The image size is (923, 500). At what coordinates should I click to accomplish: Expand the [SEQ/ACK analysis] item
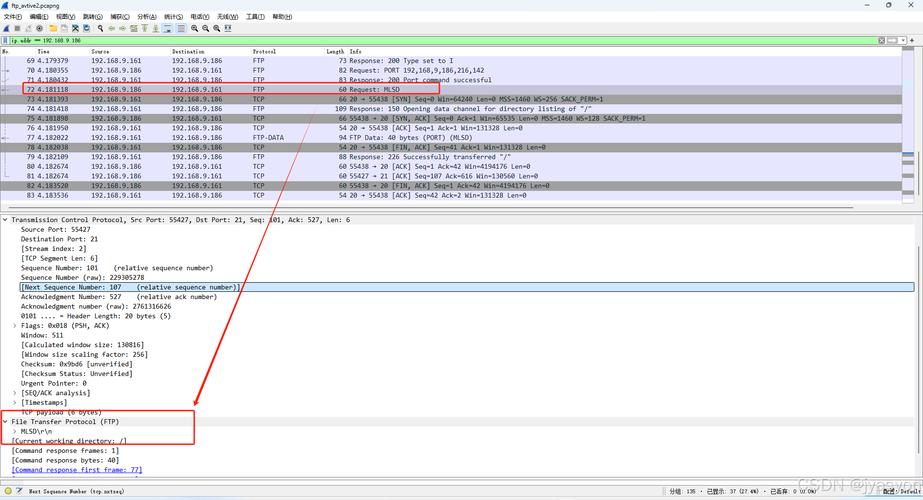pos(15,393)
